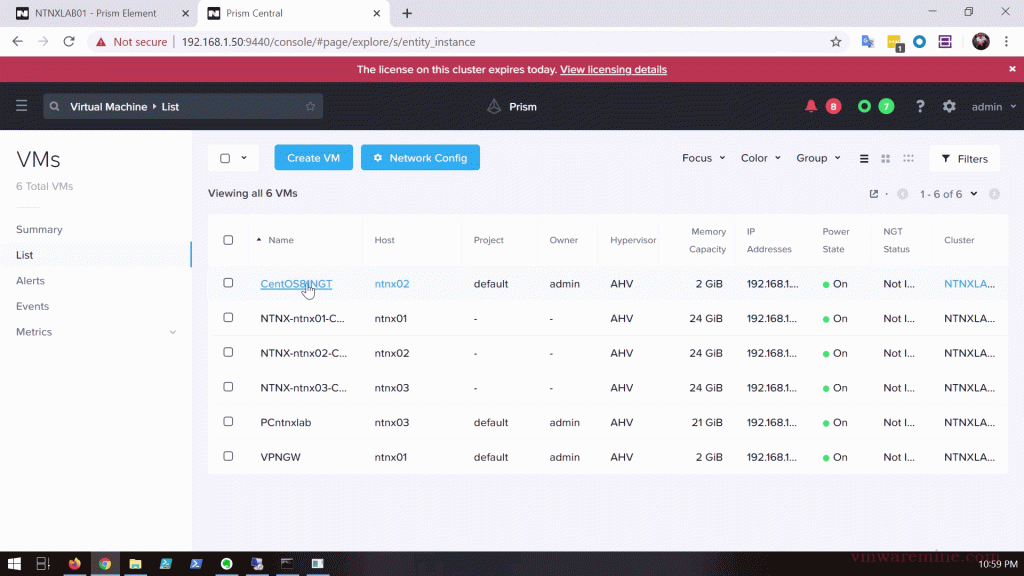
Task: Bookmark this page in Chrome
Action: click(836, 42)
